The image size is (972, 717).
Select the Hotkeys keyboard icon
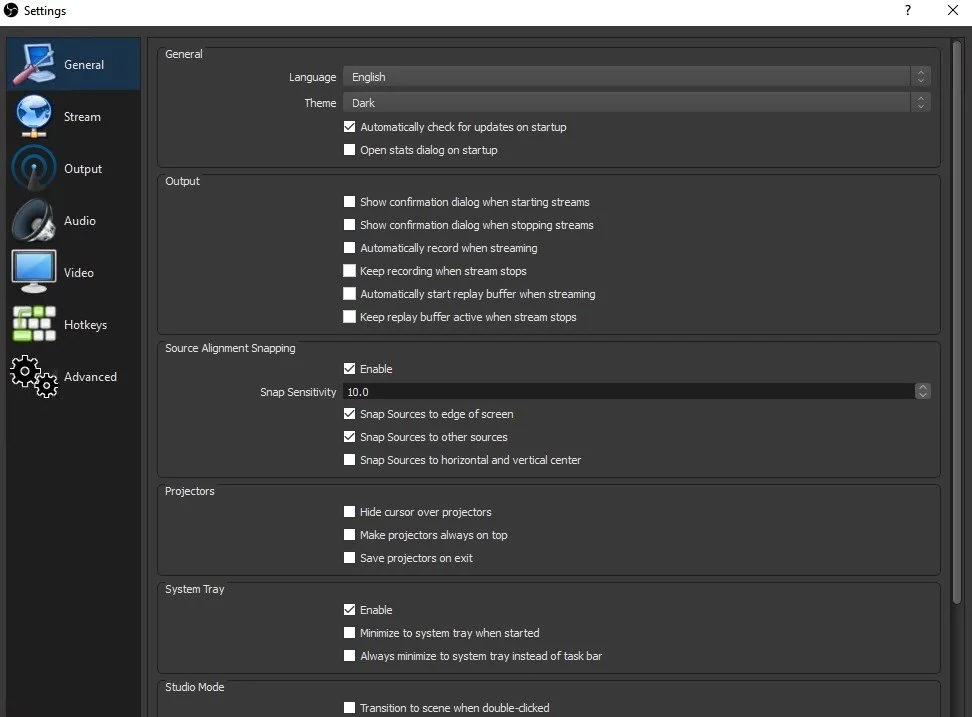tap(34, 324)
